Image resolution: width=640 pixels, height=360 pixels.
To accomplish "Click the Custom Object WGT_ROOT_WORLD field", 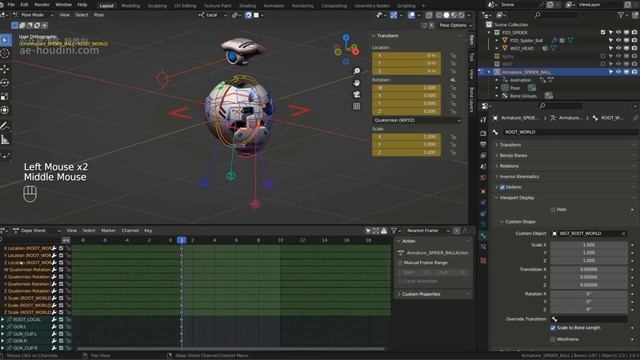I will coord(588,234).
